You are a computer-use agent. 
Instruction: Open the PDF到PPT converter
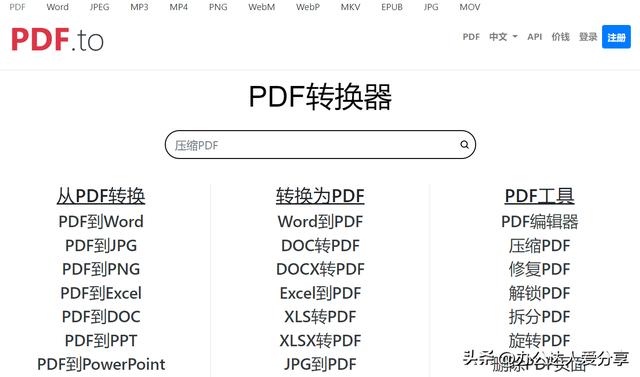[101, 340]
